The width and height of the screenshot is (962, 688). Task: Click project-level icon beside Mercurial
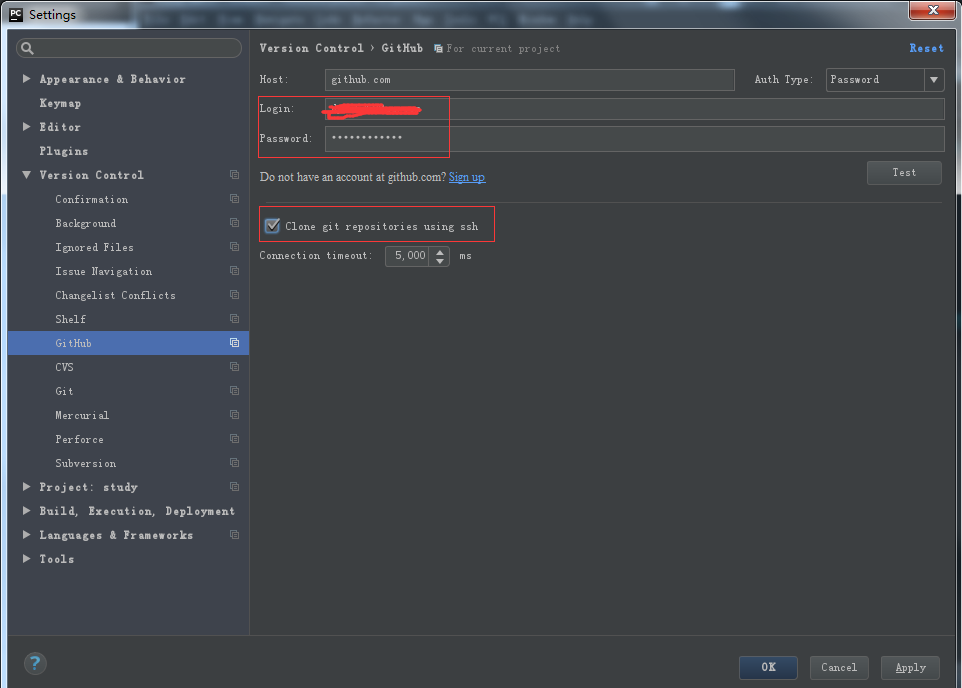coord(234,415)
